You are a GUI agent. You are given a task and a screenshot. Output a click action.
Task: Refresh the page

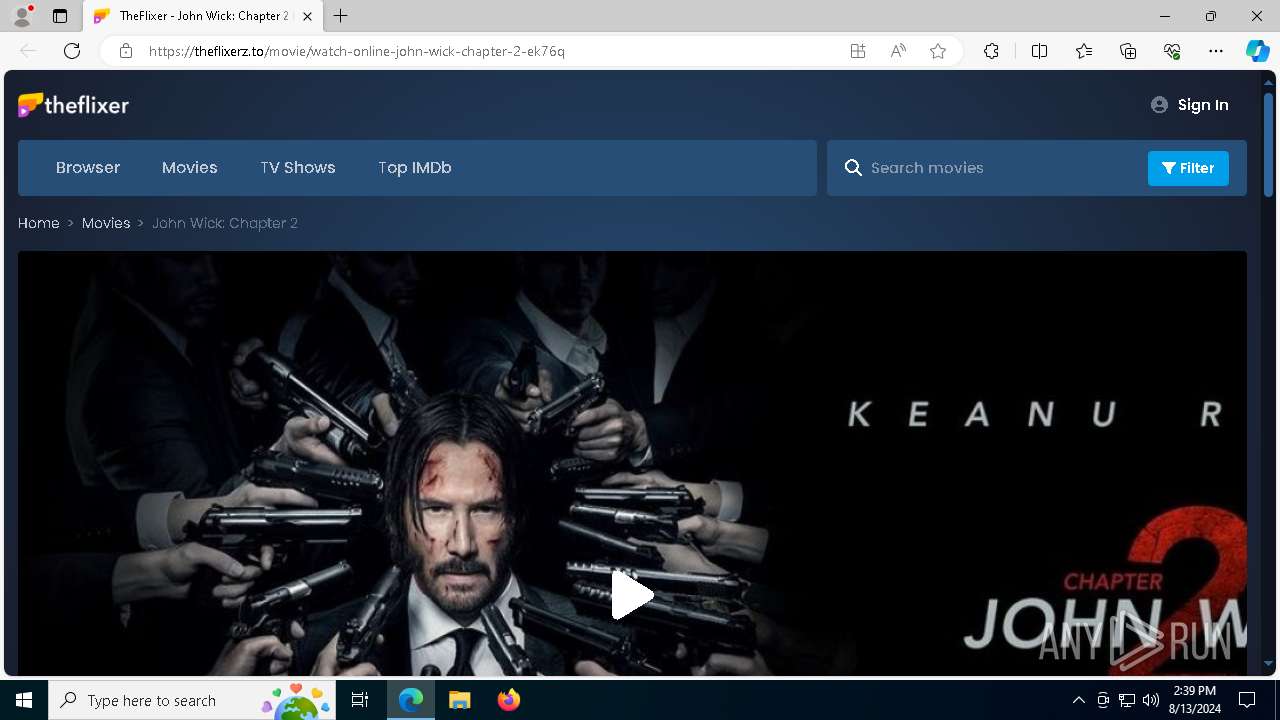tap(72, 51)
